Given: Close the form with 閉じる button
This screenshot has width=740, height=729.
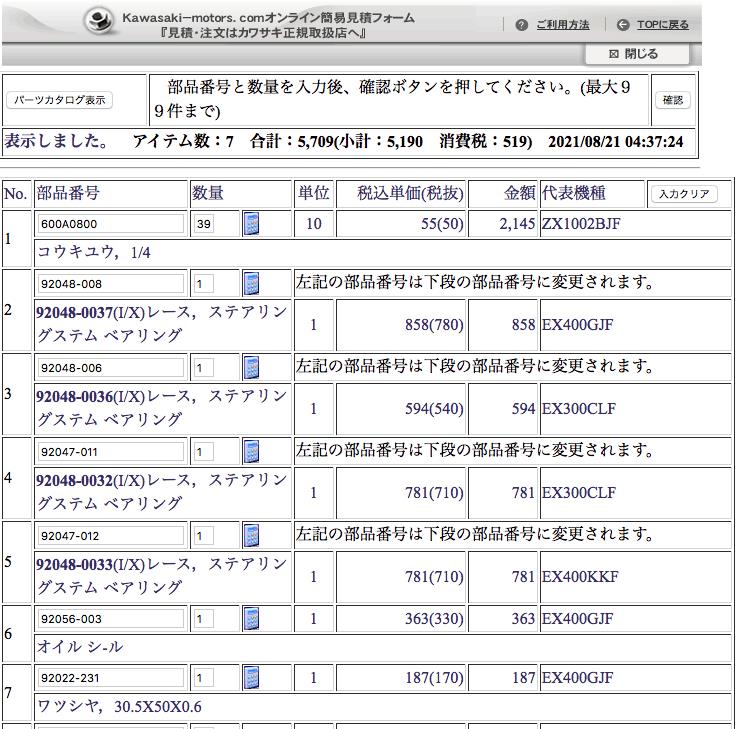Looking at the screenshot, I should (x=637, y=54).
